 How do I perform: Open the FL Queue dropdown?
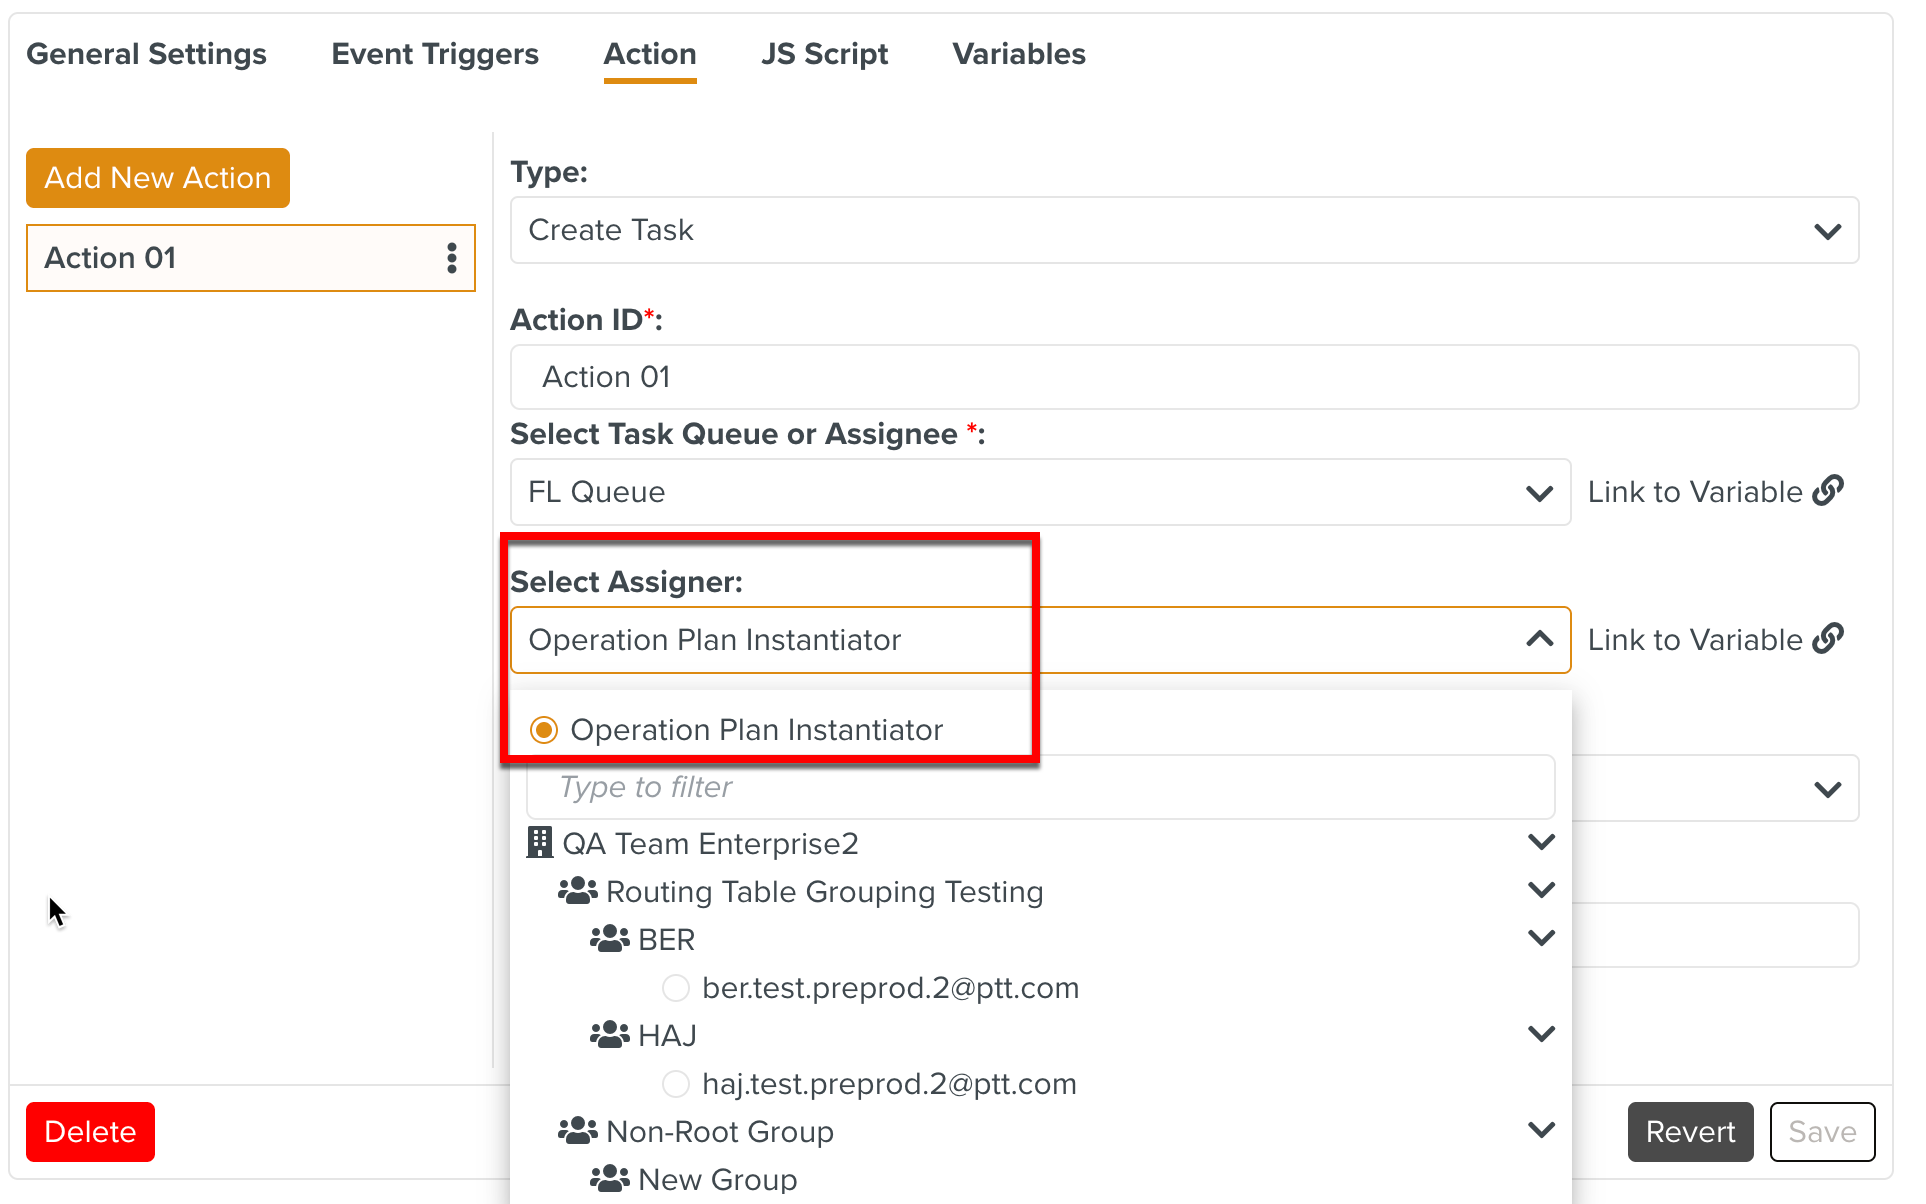pos(1040,492)
